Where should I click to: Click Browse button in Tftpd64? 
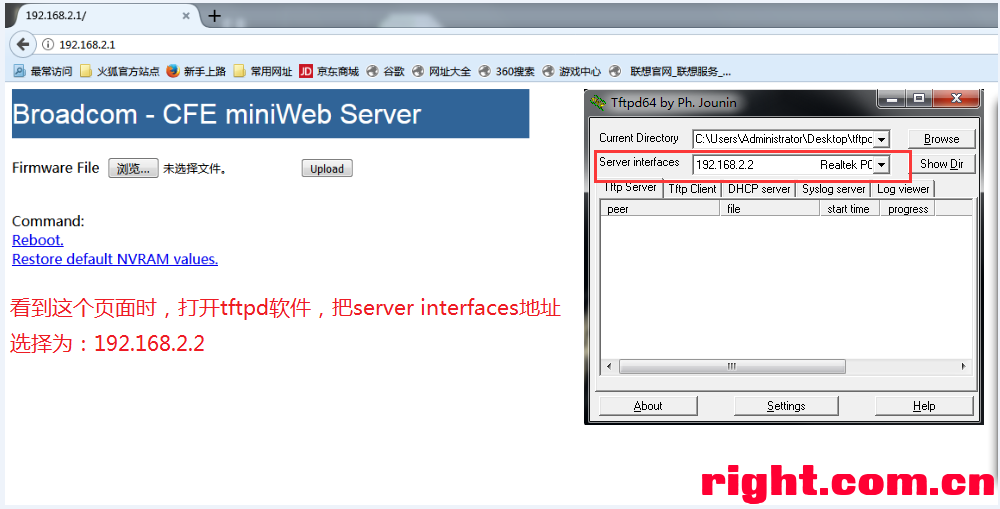pos(941,138)
